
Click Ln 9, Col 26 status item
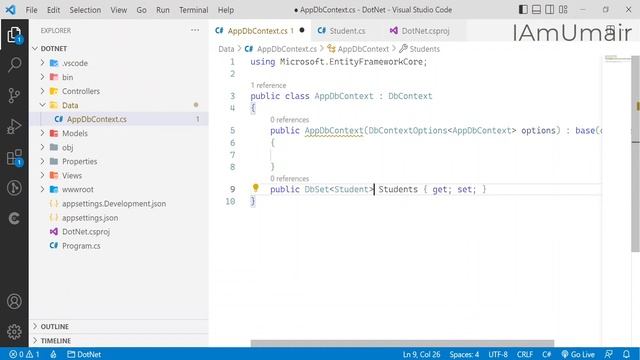click(421, 354)
